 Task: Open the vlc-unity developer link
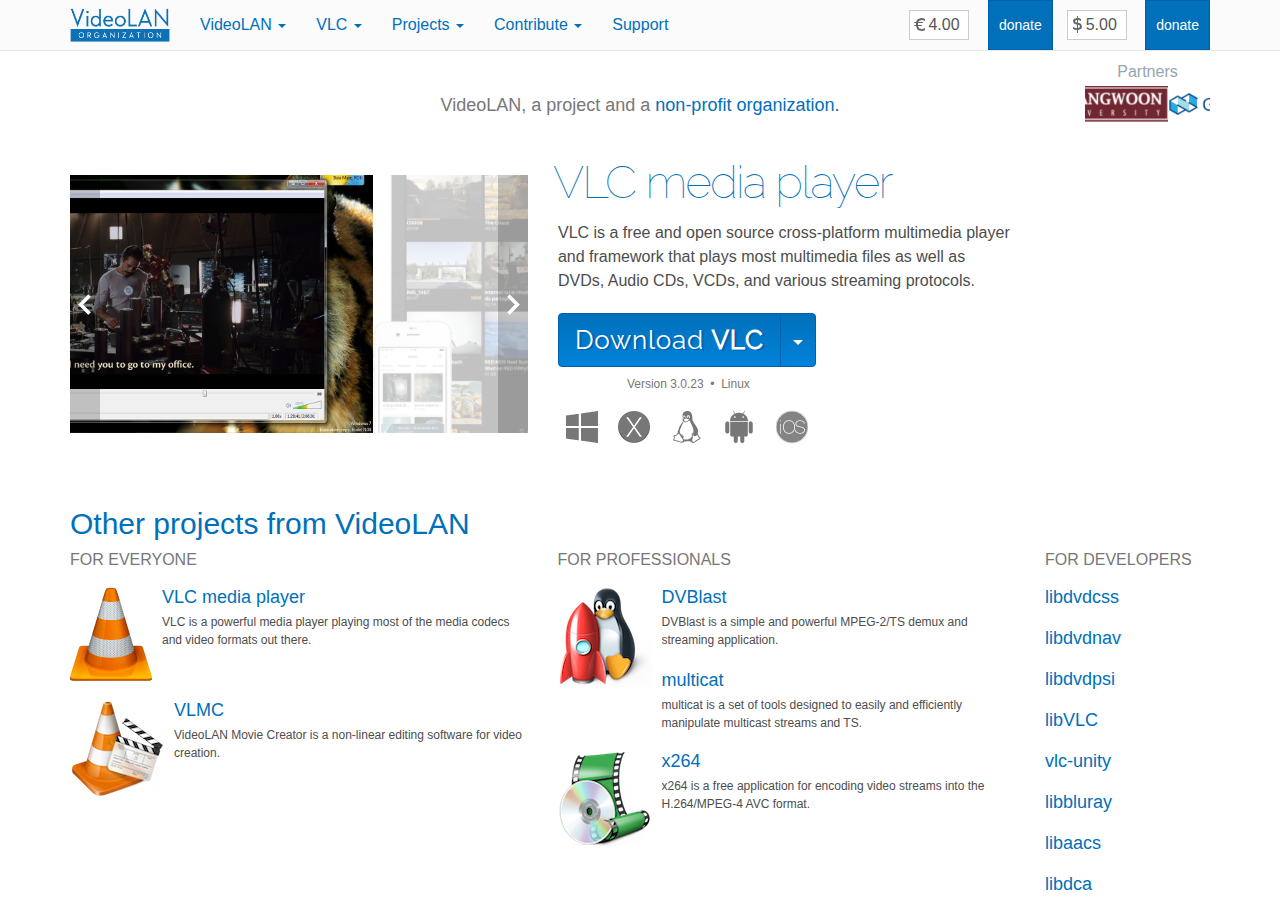[1078, 761]
